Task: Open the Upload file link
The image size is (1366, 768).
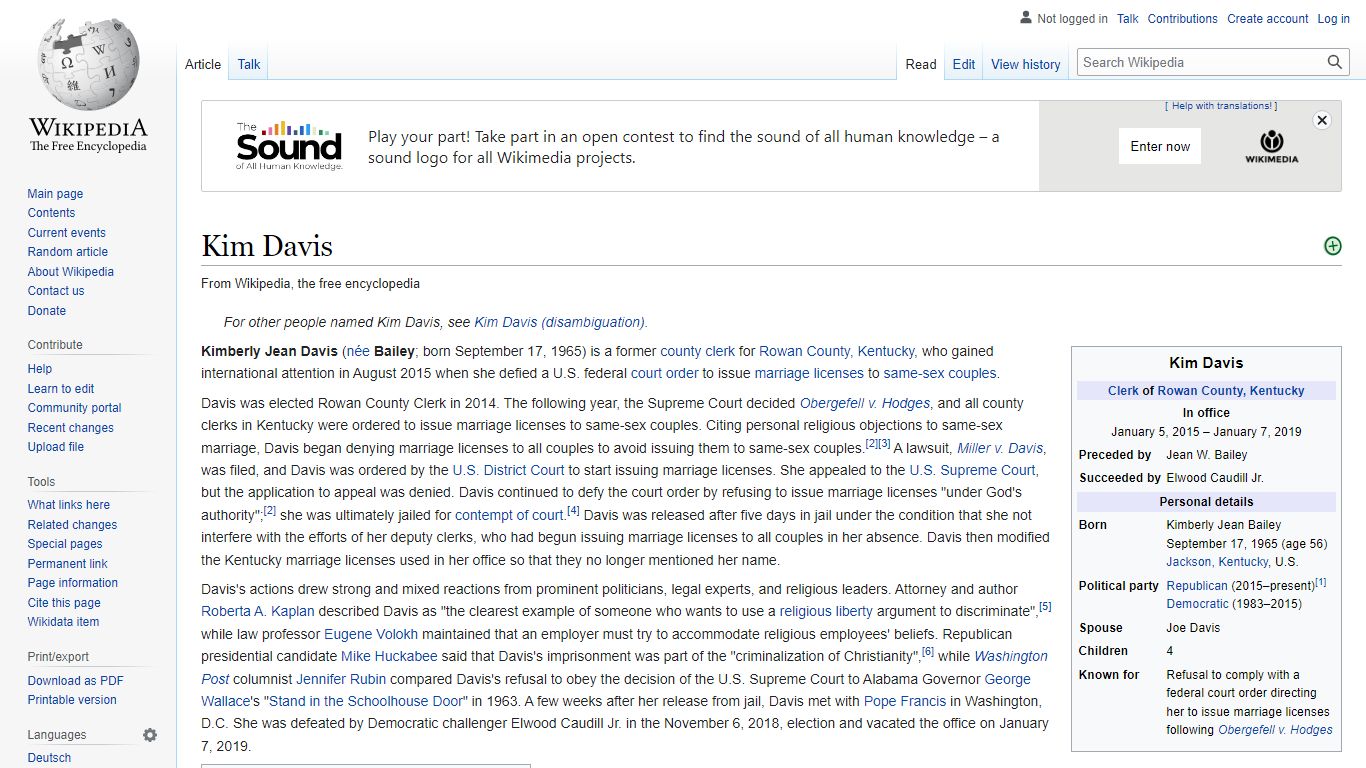Action: click(56, 447)
